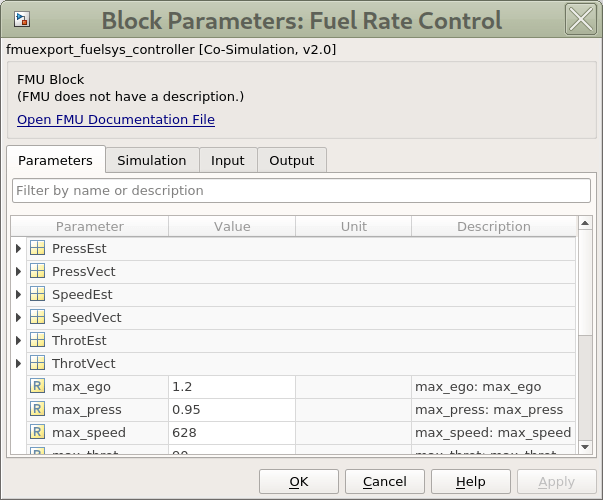Expand the PressEst tree row
The width and height of the screenshot is (603, 500).
click(x=18, y=248)
